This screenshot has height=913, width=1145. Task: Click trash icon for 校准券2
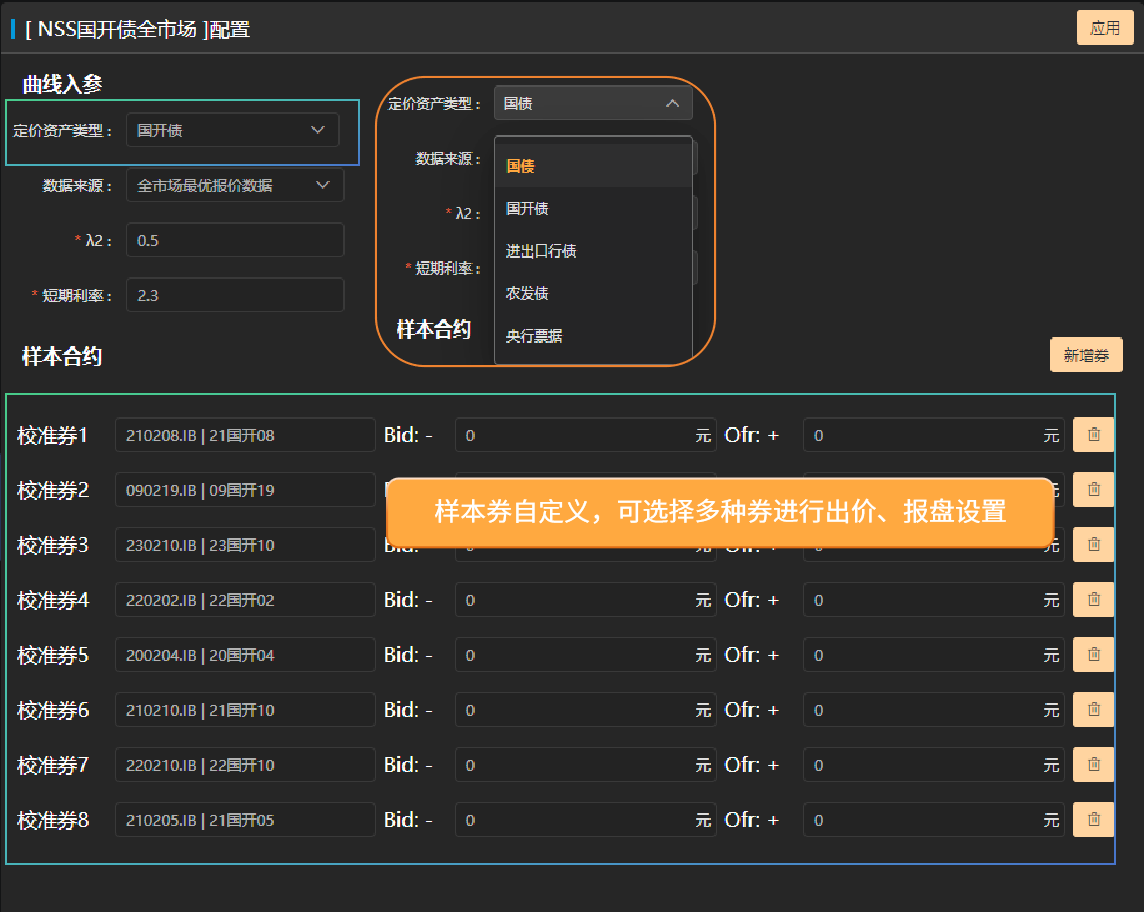point(1093,489)
